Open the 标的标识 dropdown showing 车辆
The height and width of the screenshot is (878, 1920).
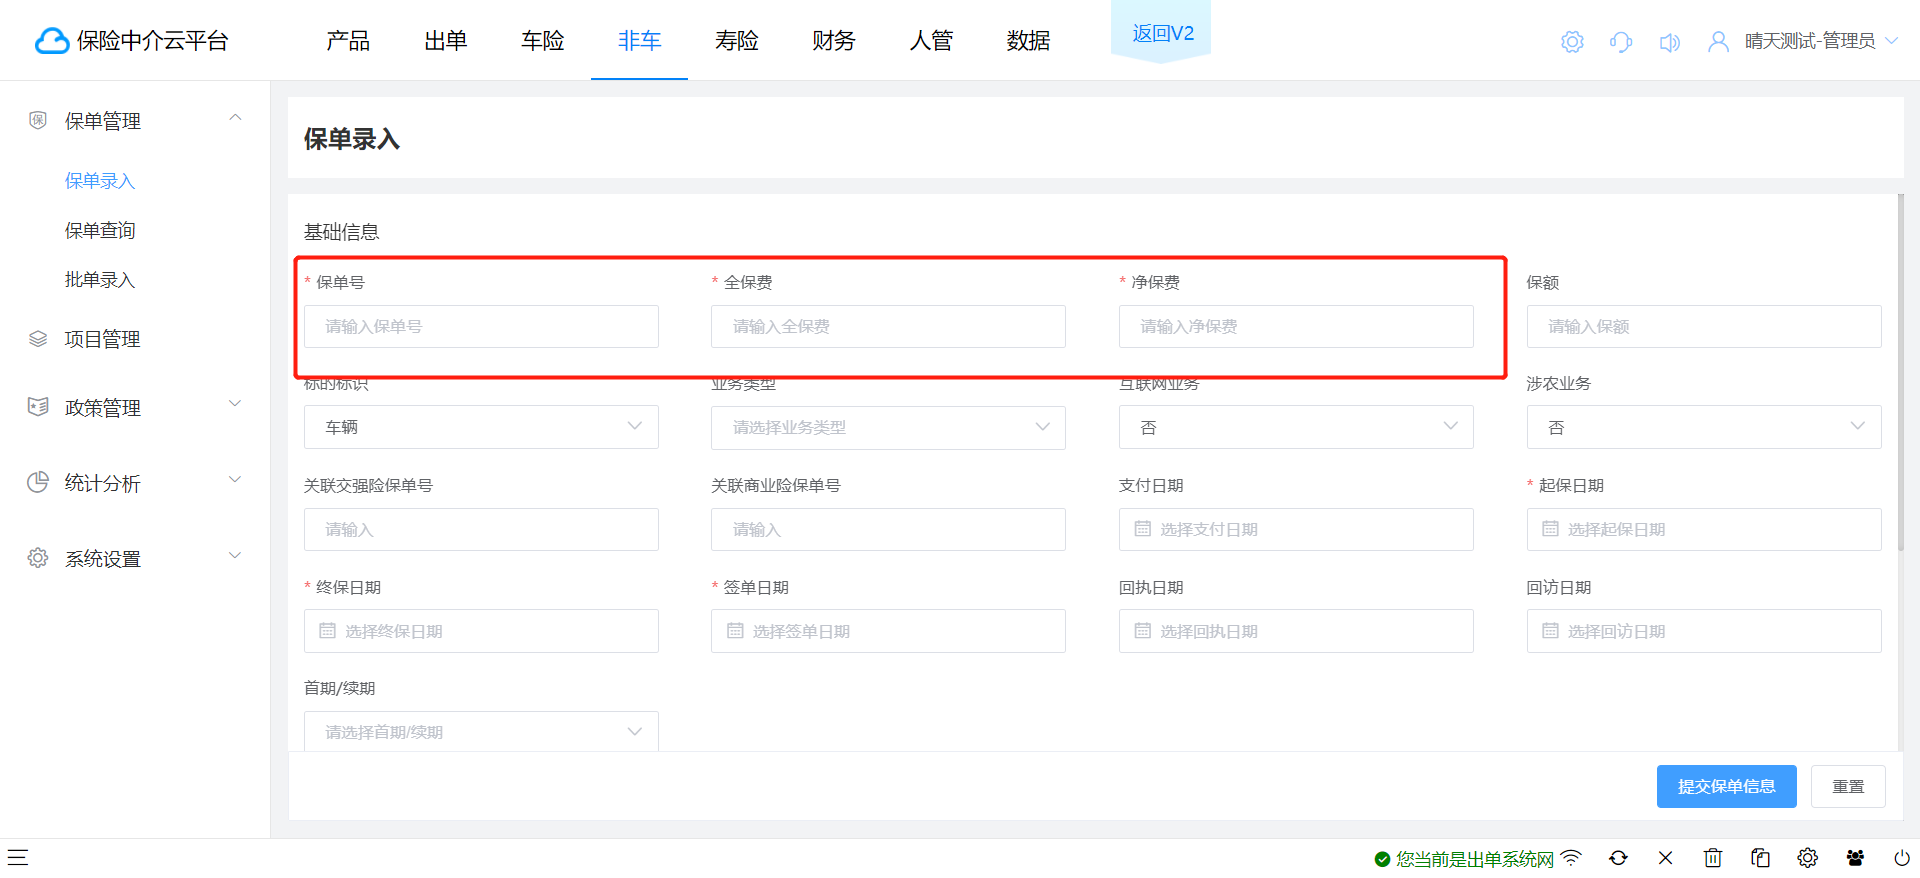coord(481,427)
